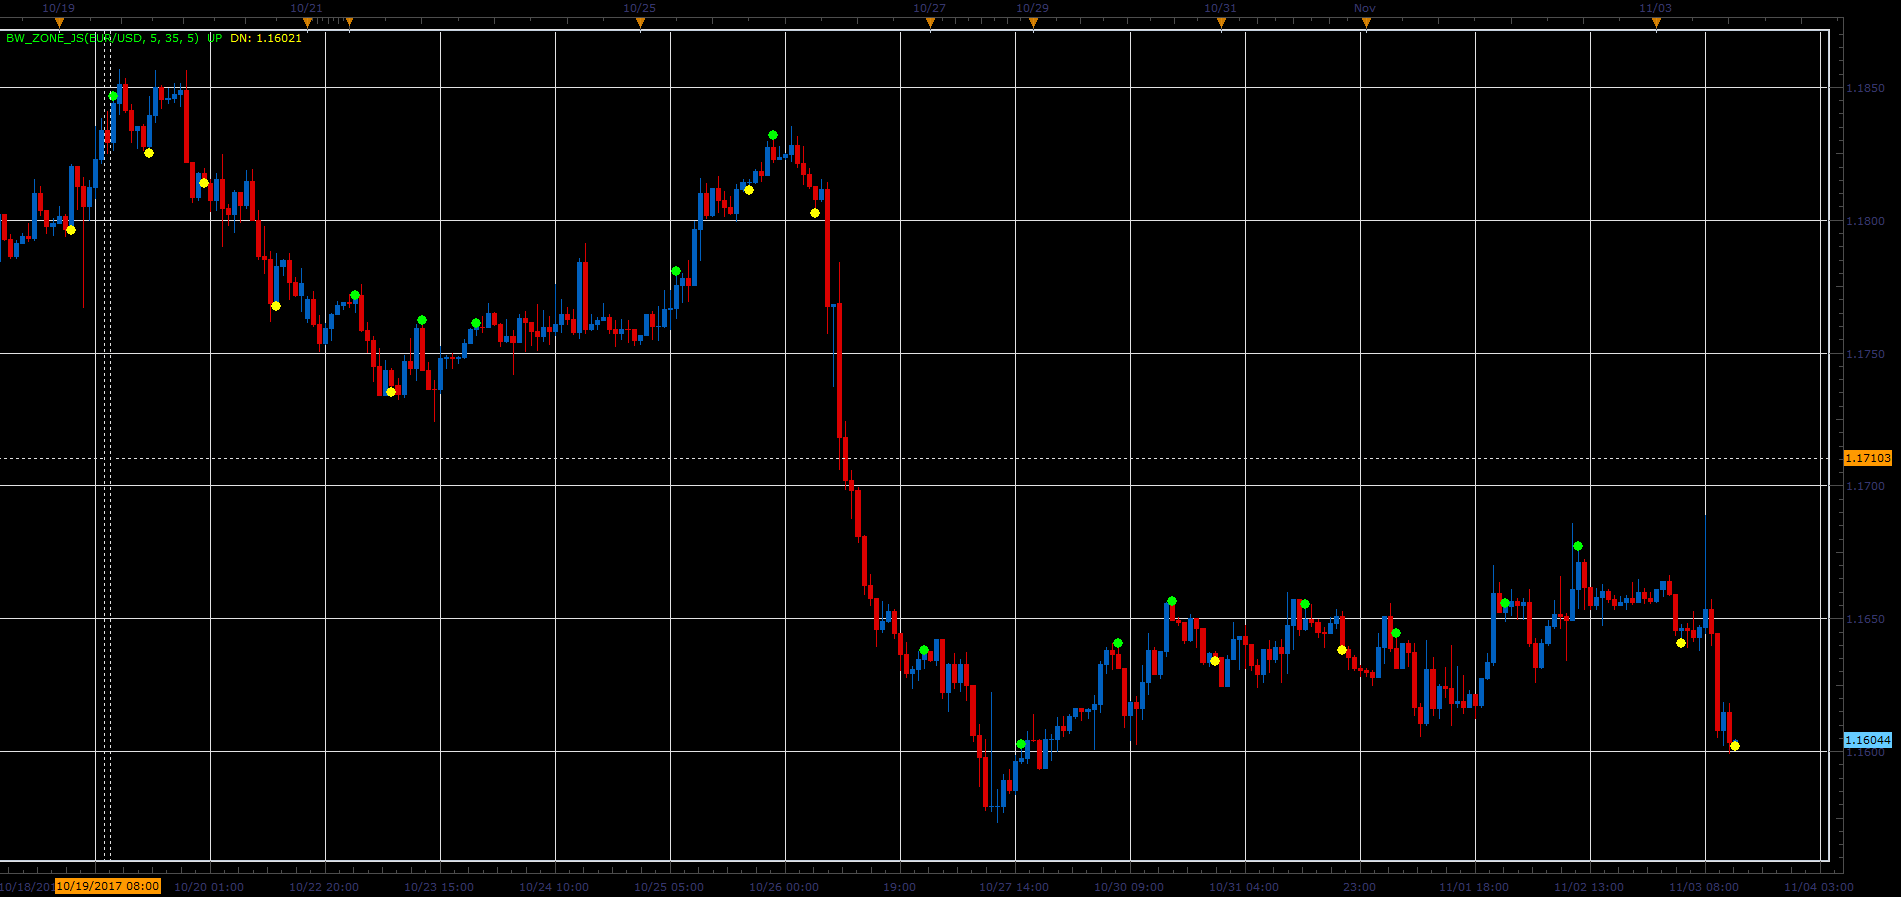Click the blue 1.16044 current price tag
Viewport: 1901px width, 897px height.
pos(1868,740)
